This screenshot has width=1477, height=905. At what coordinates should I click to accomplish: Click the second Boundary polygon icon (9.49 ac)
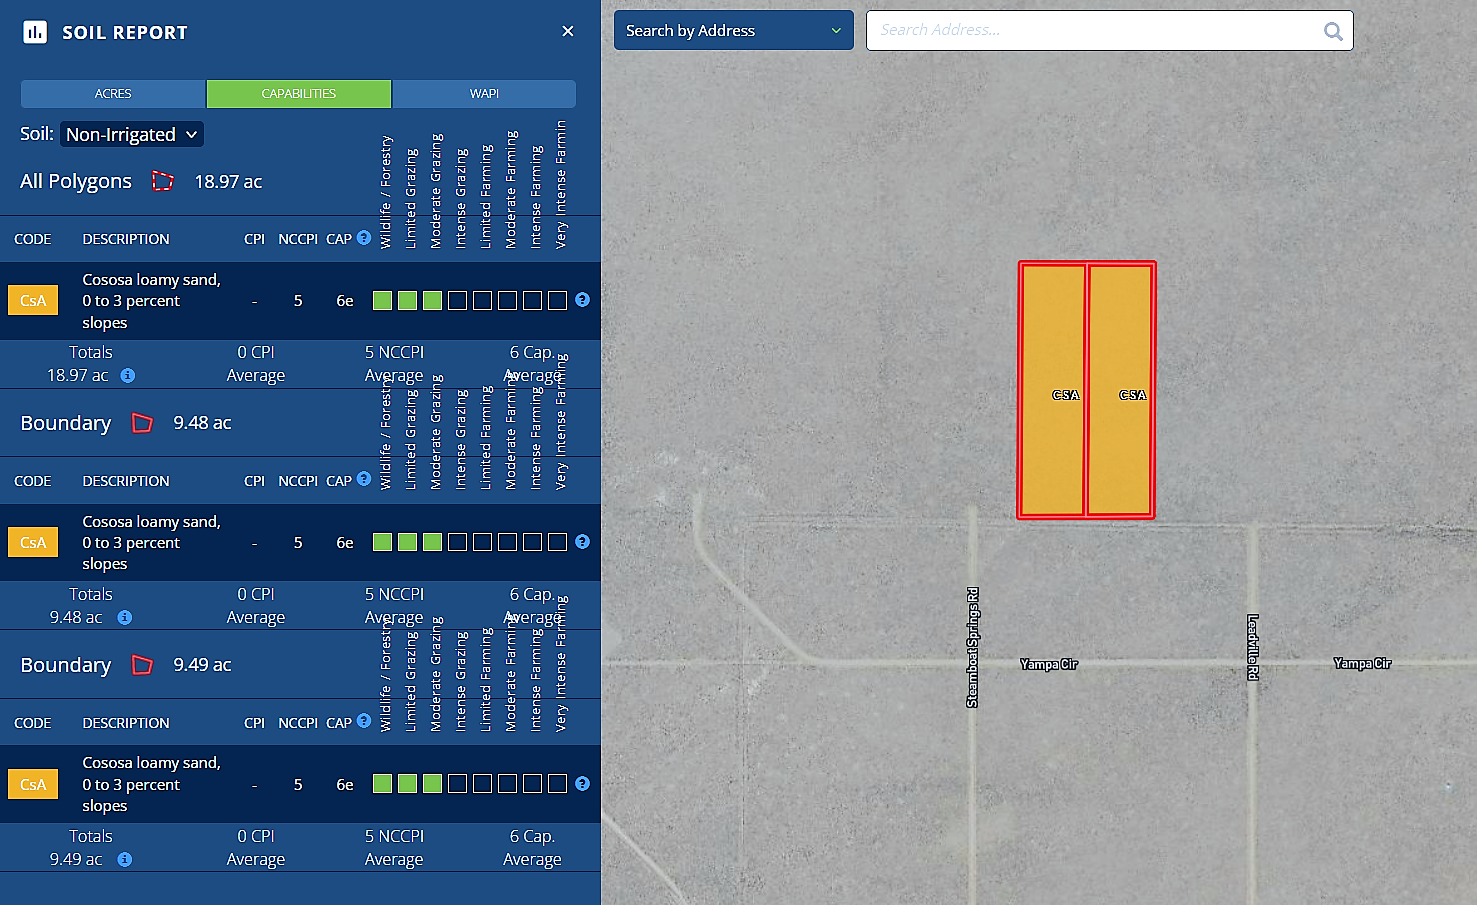click(143, 665)
